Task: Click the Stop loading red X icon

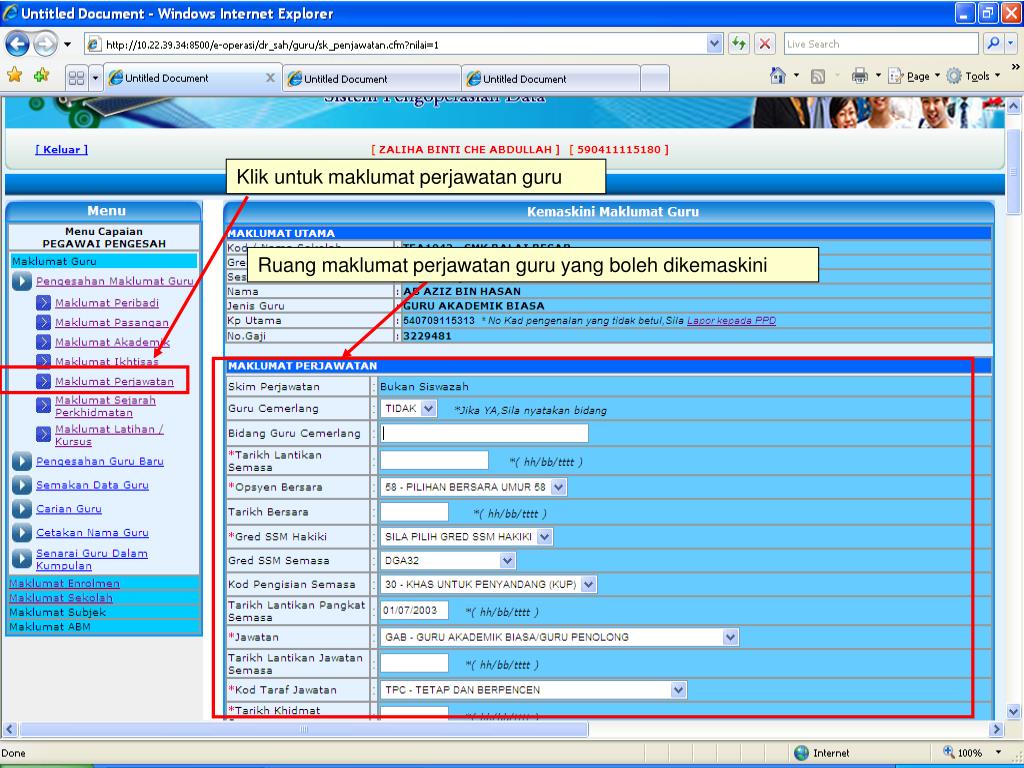Action: [x=764, y=44]
